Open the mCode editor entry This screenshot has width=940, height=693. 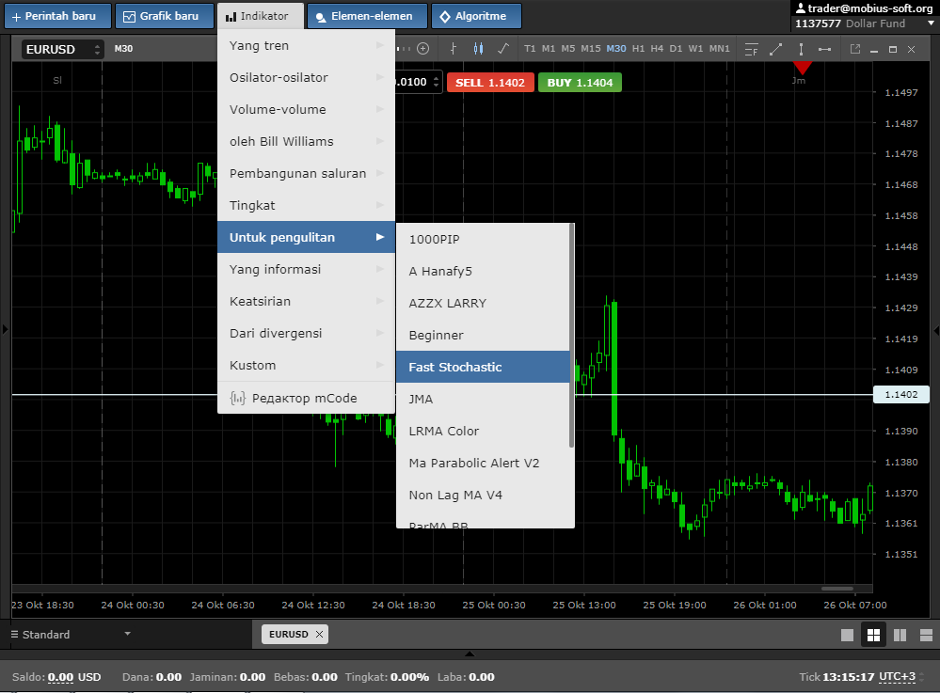(x=306, y=398)
